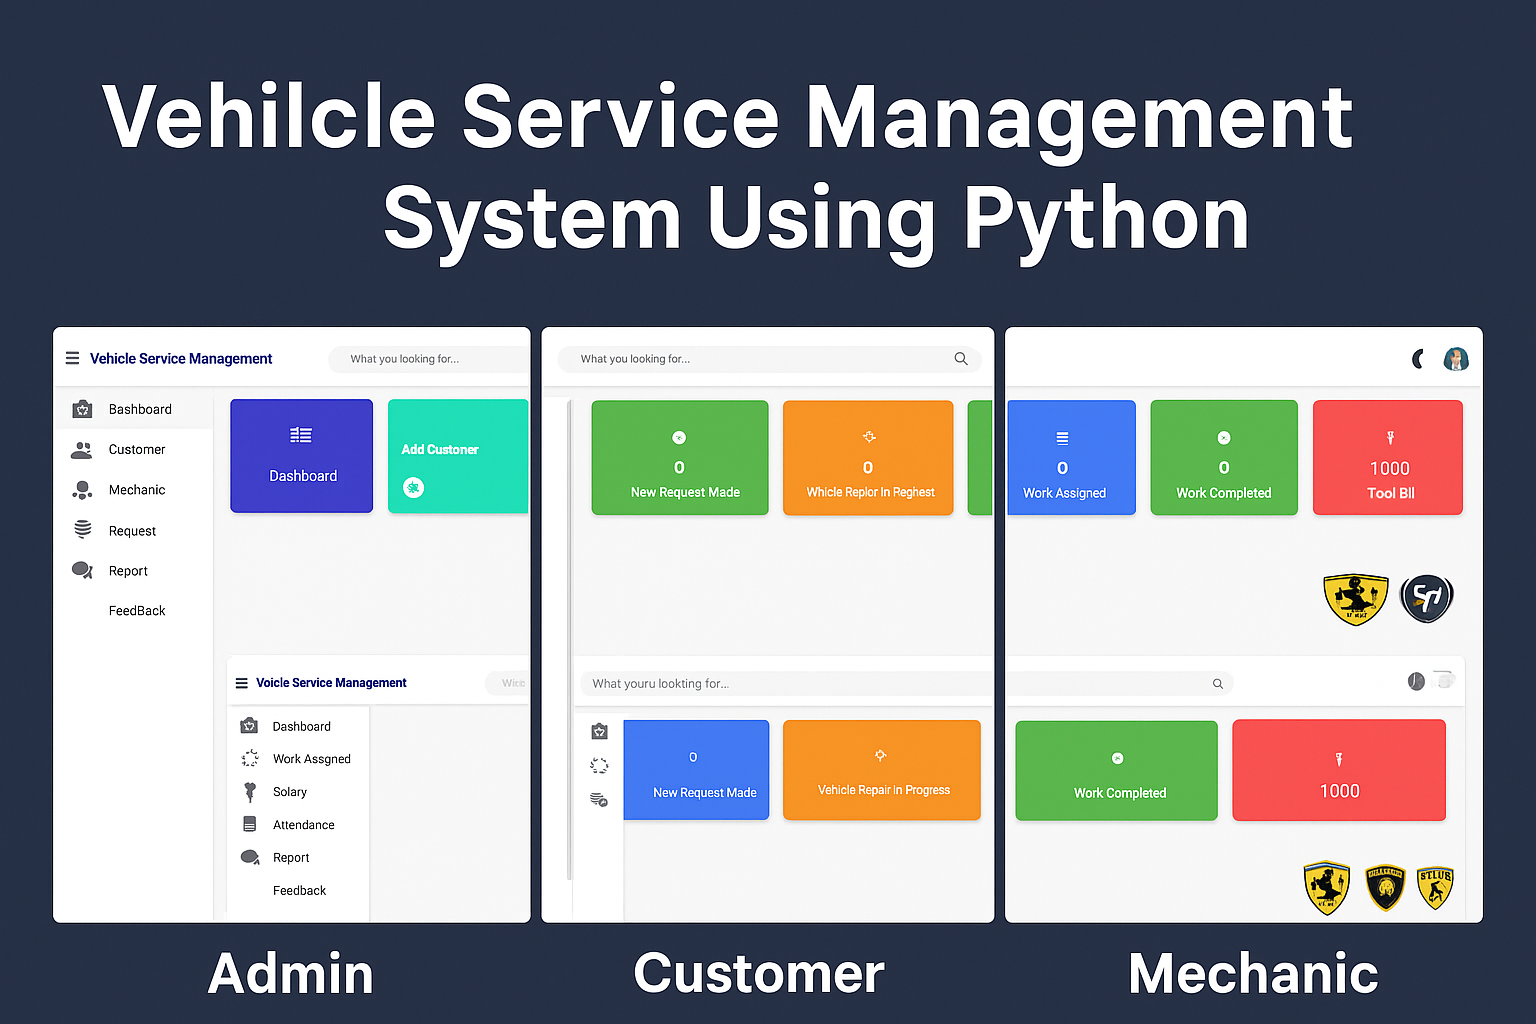Click the Voicle Service Management title link

(331, 683)
